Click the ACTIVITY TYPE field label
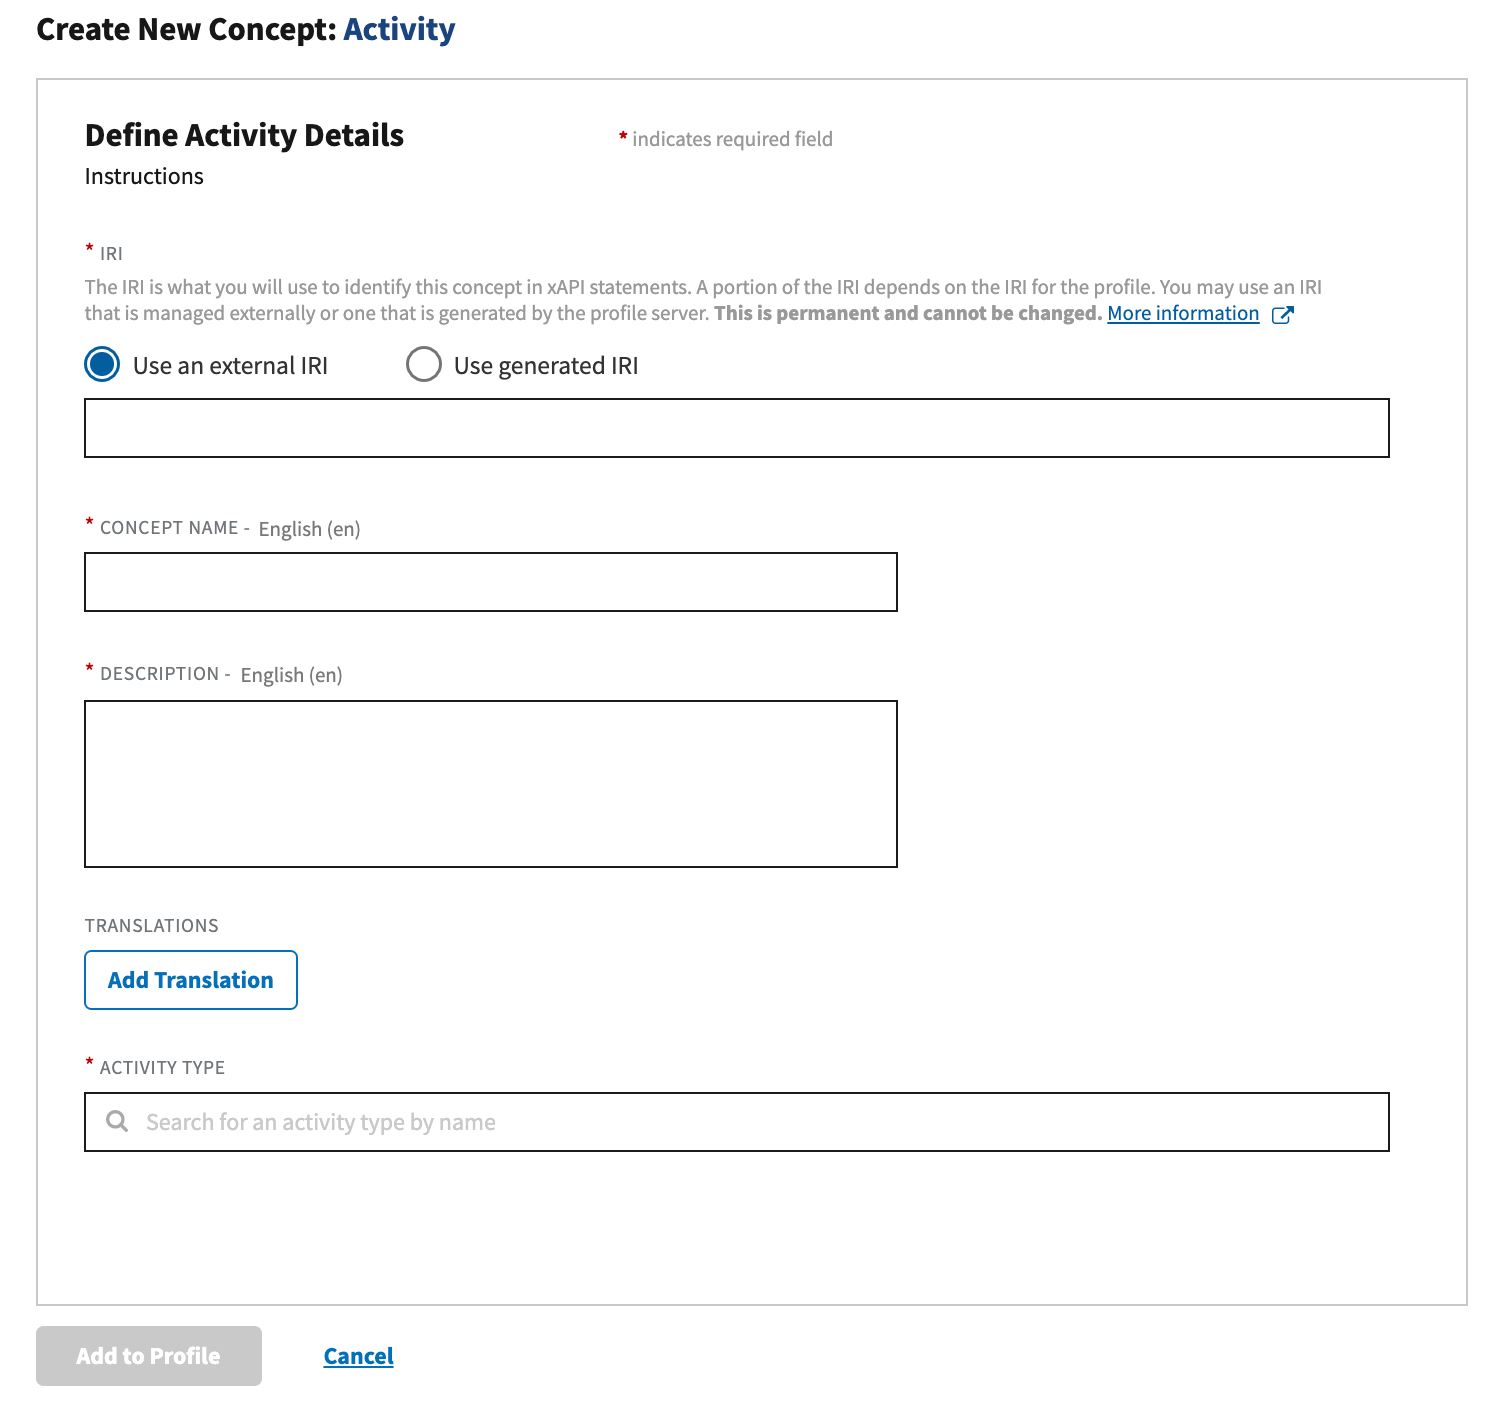Viewport: 1502px width, 1406px height. [162, 1068]
